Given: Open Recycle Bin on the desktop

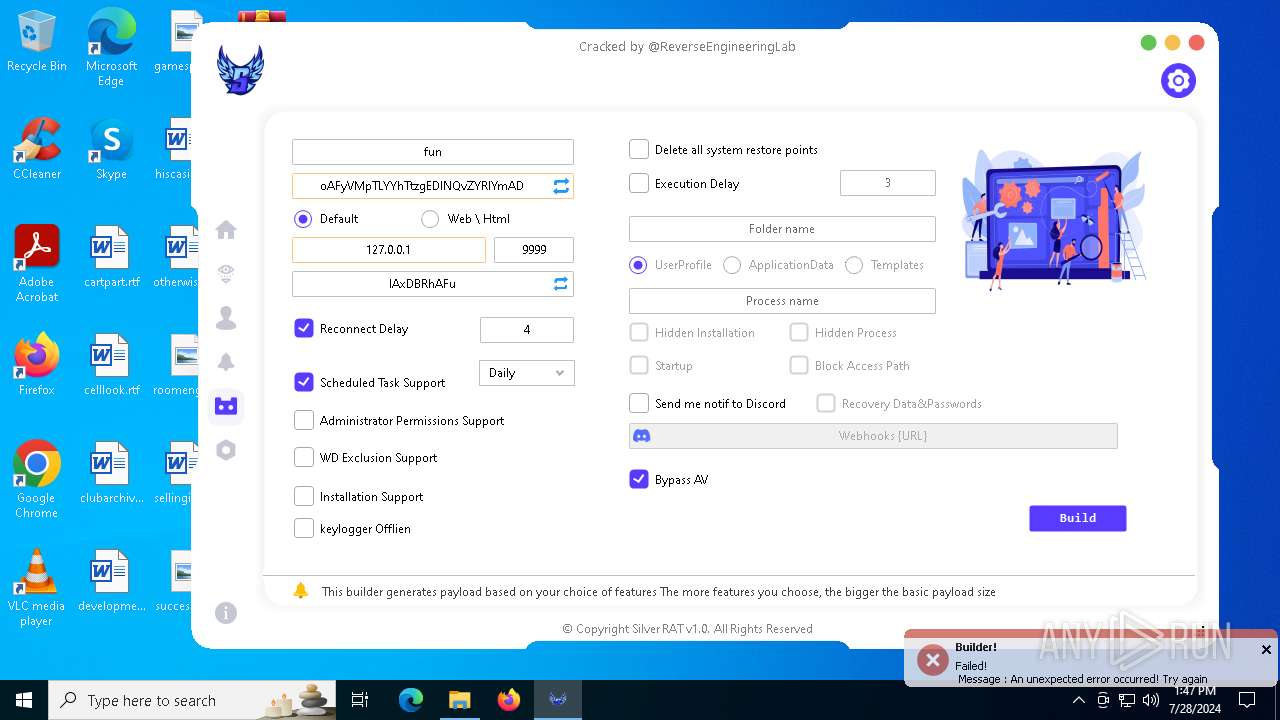Looking at the screenshot, I should pos(37,42).
